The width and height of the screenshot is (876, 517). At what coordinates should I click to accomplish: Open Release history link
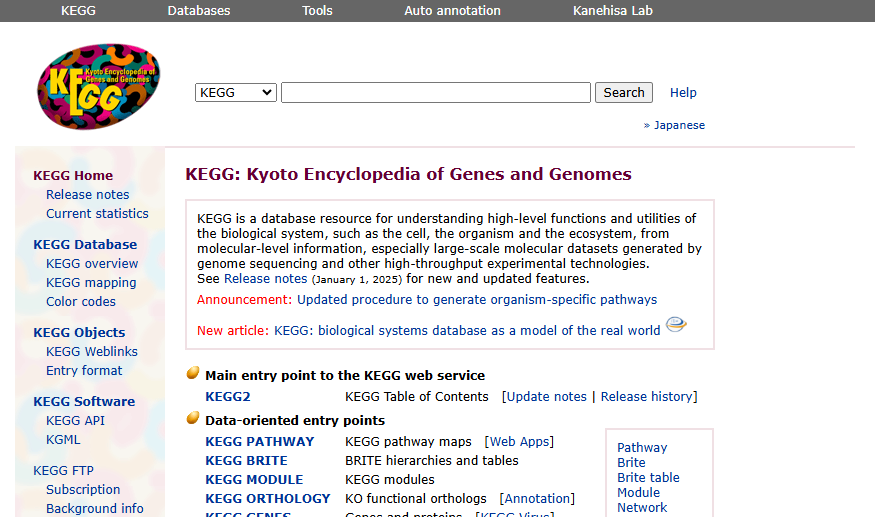point(647,397)
